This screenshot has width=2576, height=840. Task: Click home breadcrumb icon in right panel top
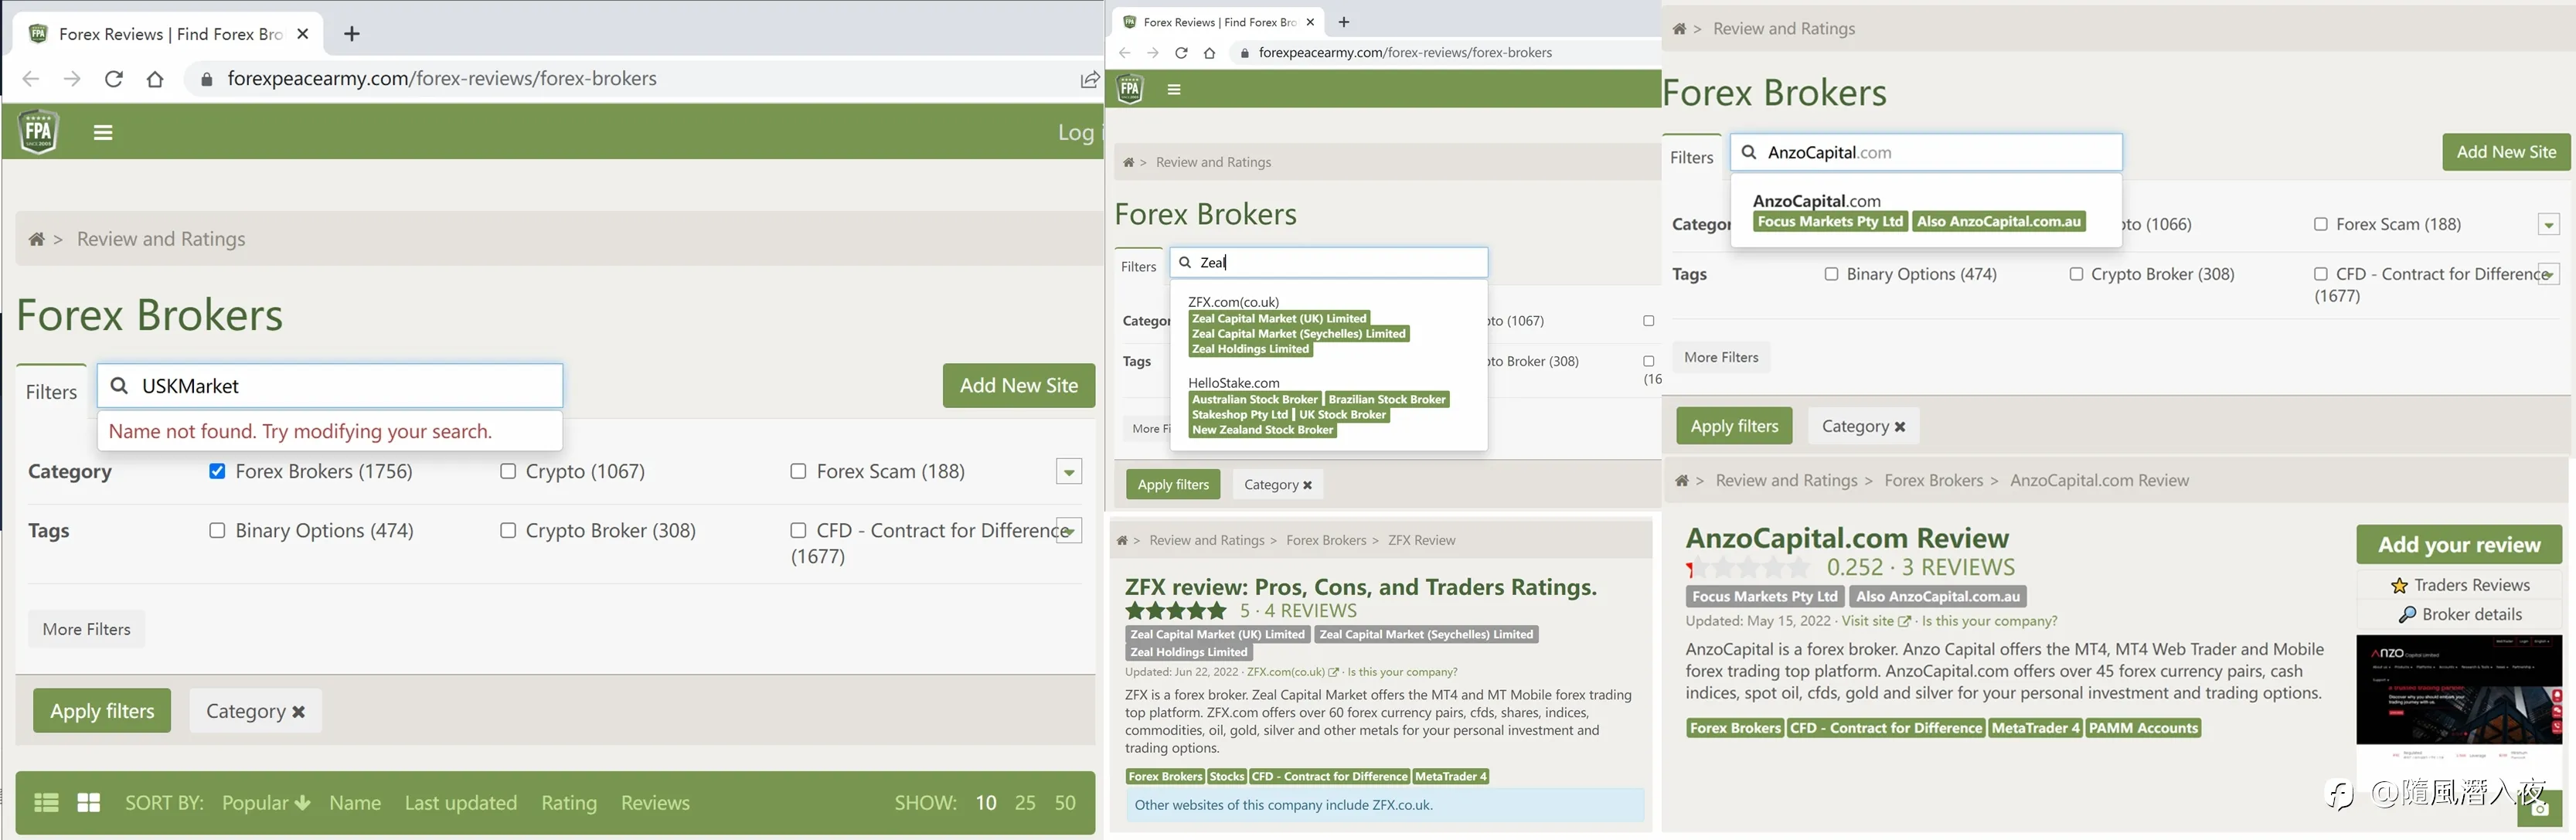coord(1679,29)
